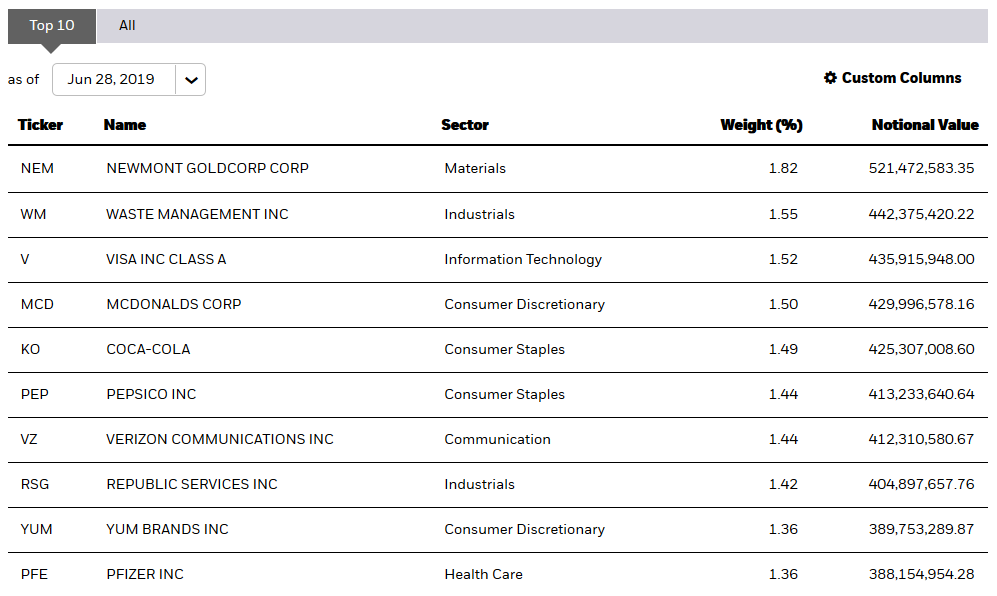Click the MCDONALDS CORP holding name
Viewport: 997px width, 596px height.
(x=173, y=304)
